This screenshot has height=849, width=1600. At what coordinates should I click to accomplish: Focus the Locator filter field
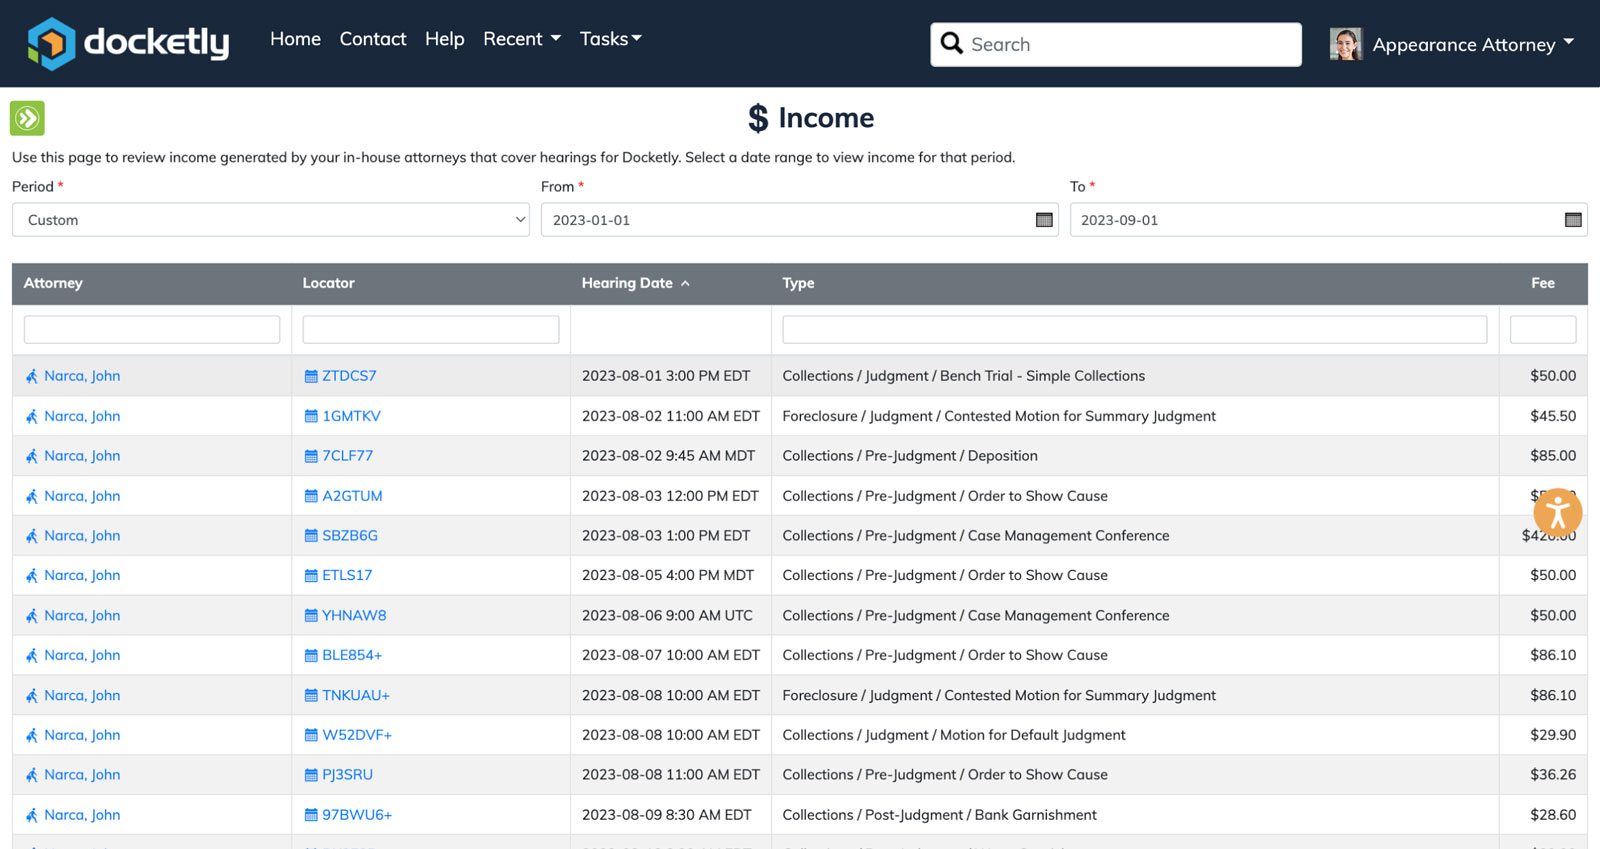tap(431, 330)
